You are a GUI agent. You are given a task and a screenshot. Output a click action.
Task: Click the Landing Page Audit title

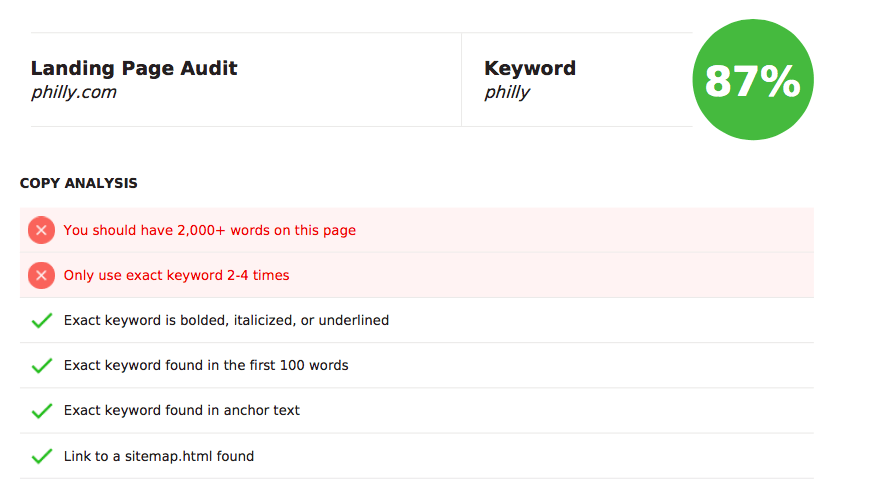134,68
